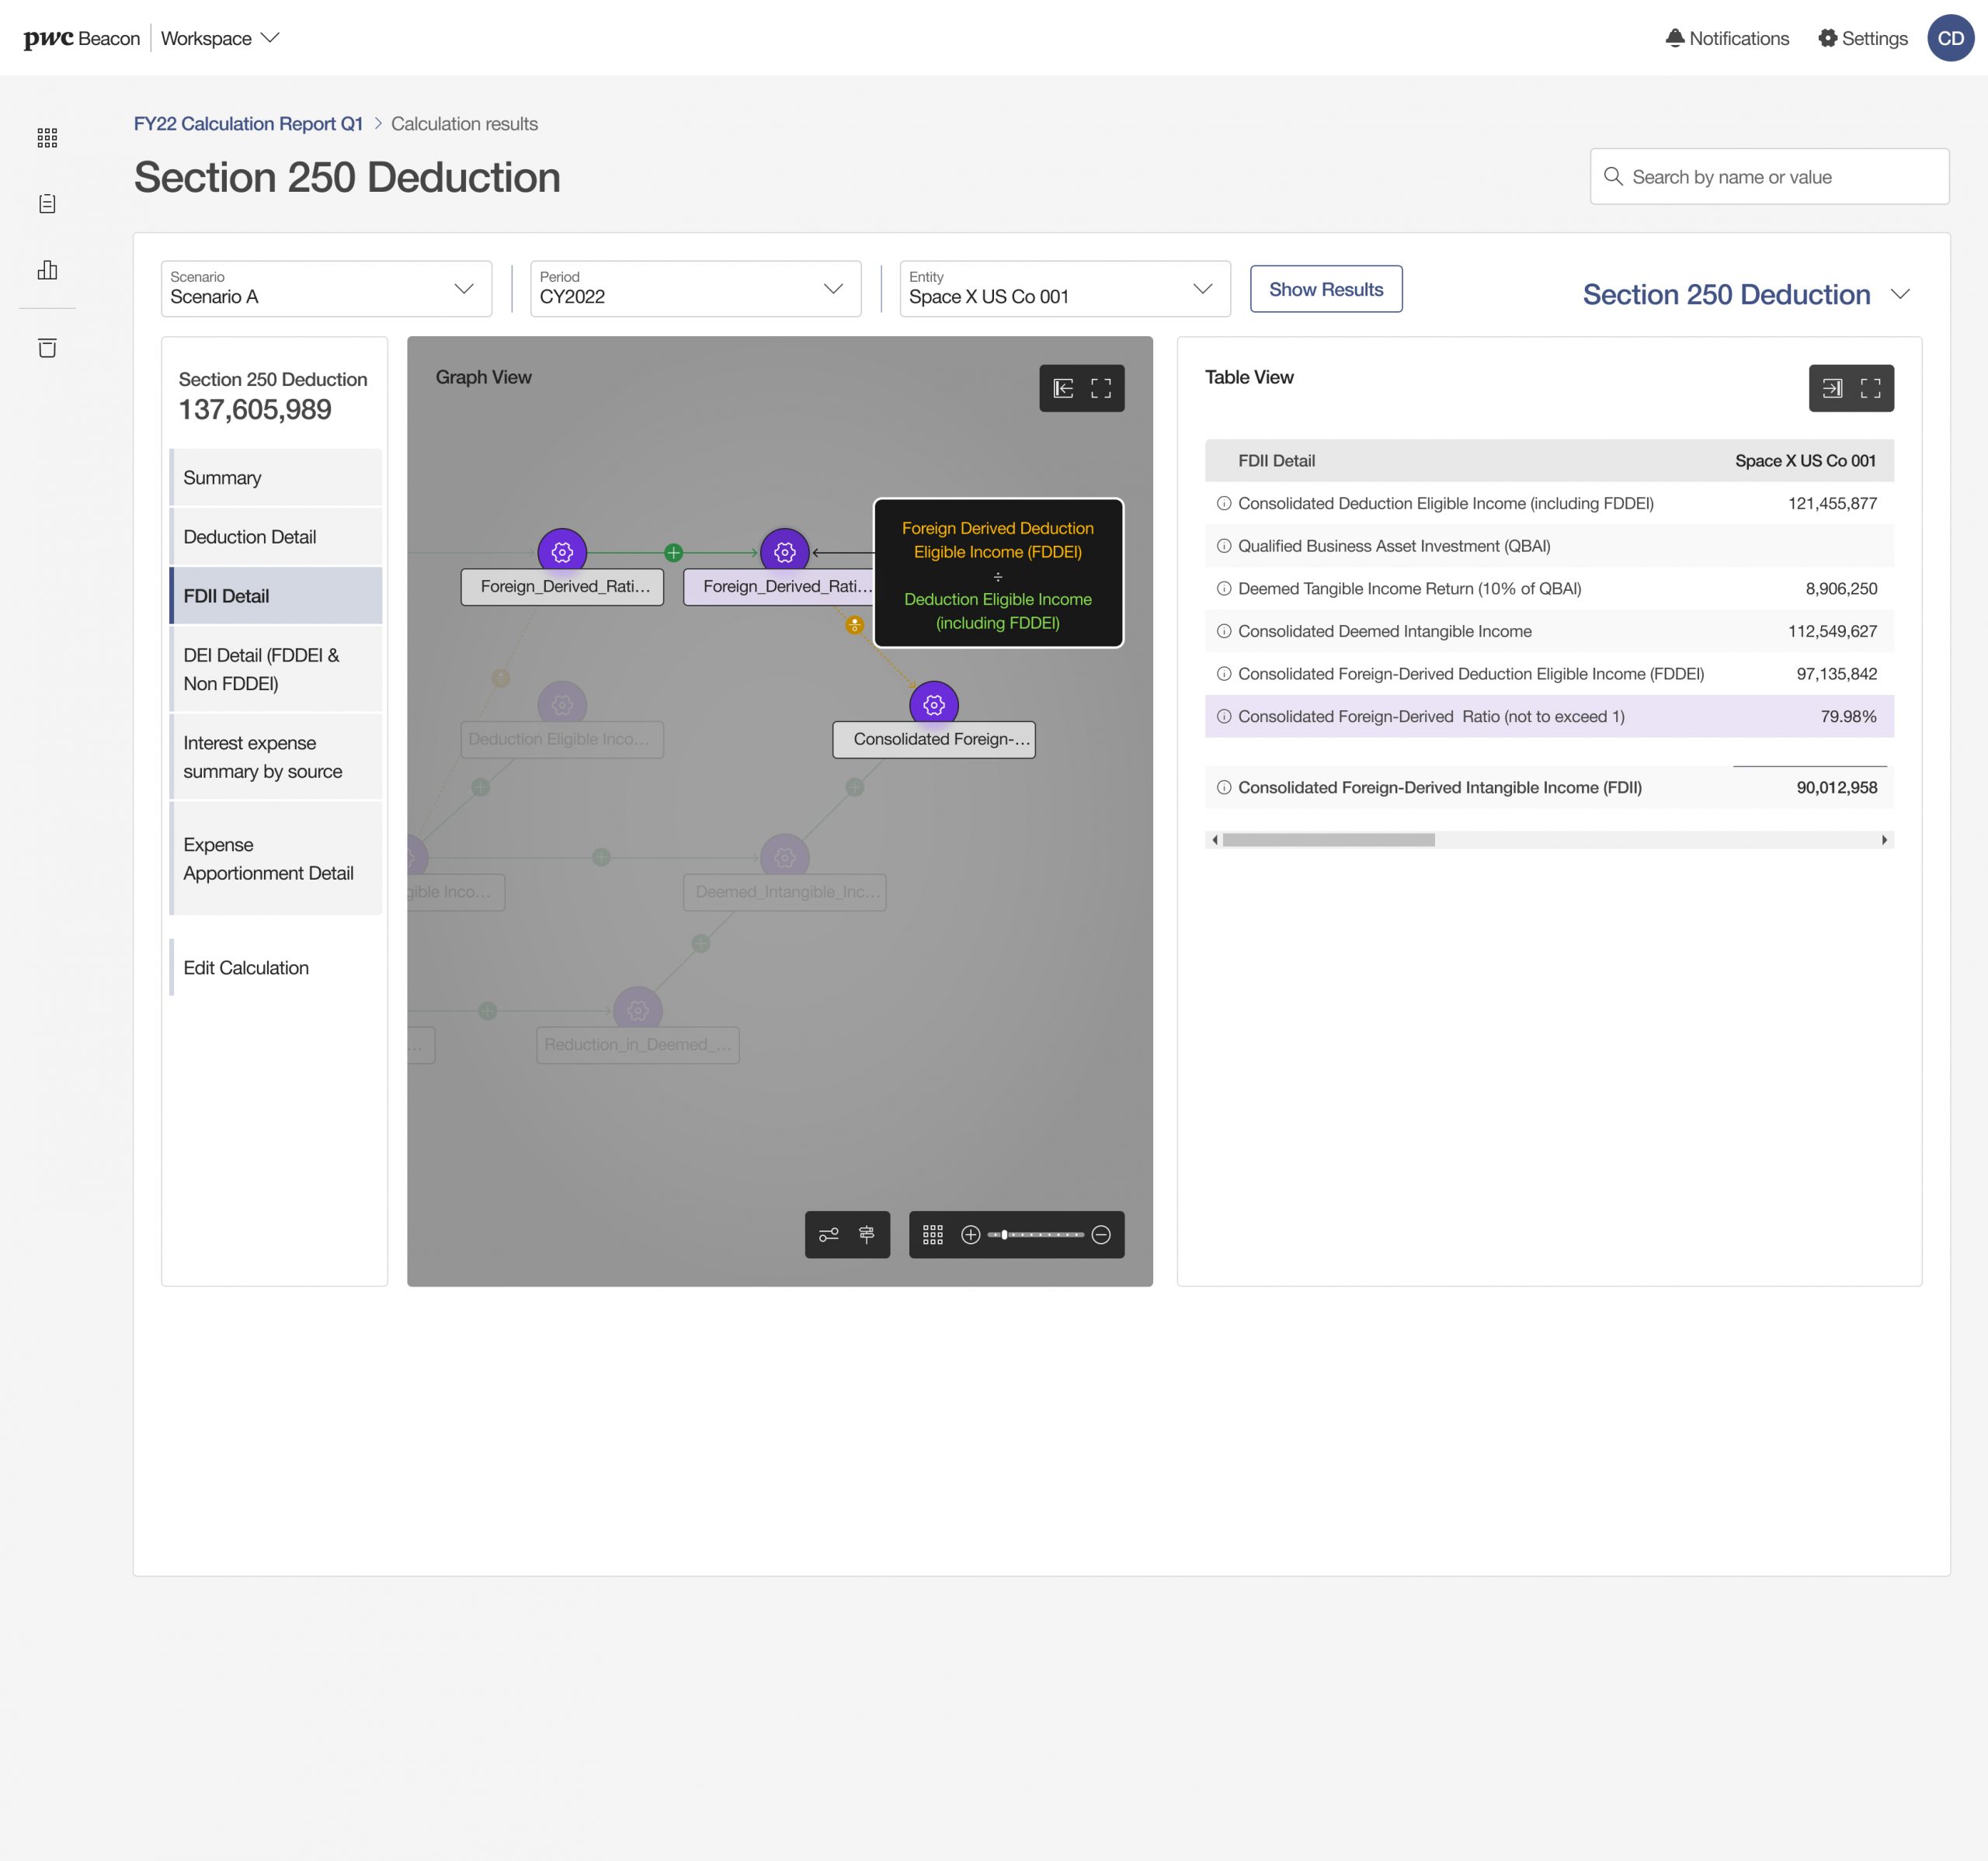The height and width of the screenshot is (1861, 1988).
Task: Open graph filter settings icon
Action: [829, 1235]
